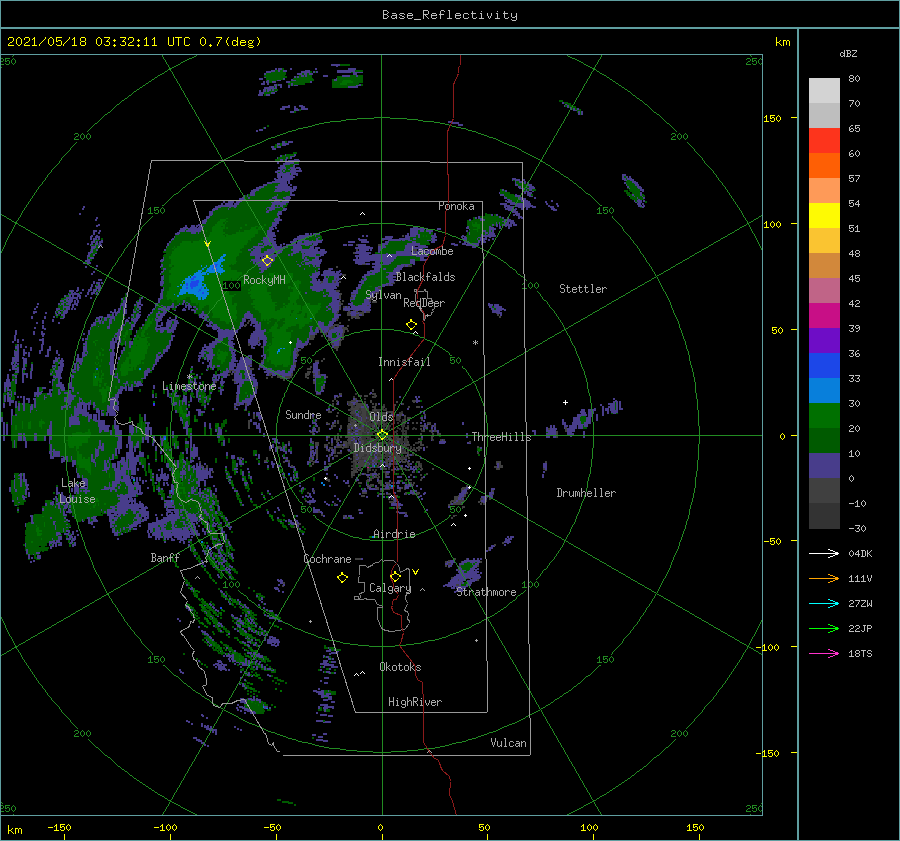Click the RockyMH label

pyautogui.click(x=264, y=280)
